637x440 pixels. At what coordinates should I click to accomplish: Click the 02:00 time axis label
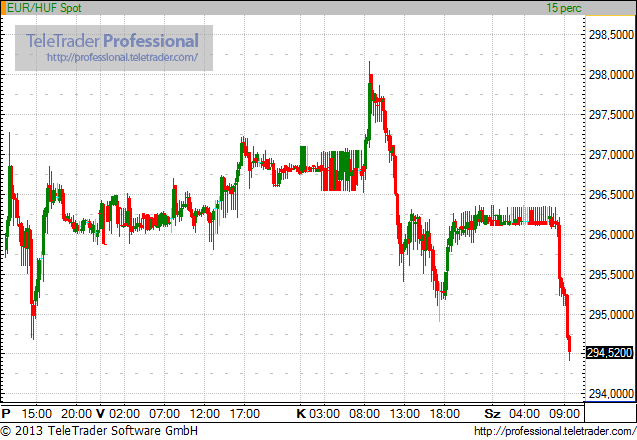click(x=124, y=414)
